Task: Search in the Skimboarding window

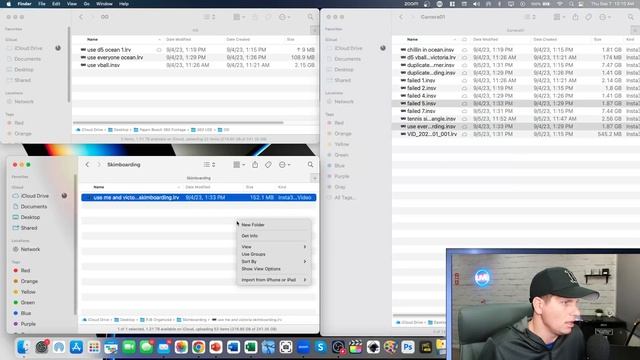Action: coord(311,164)
